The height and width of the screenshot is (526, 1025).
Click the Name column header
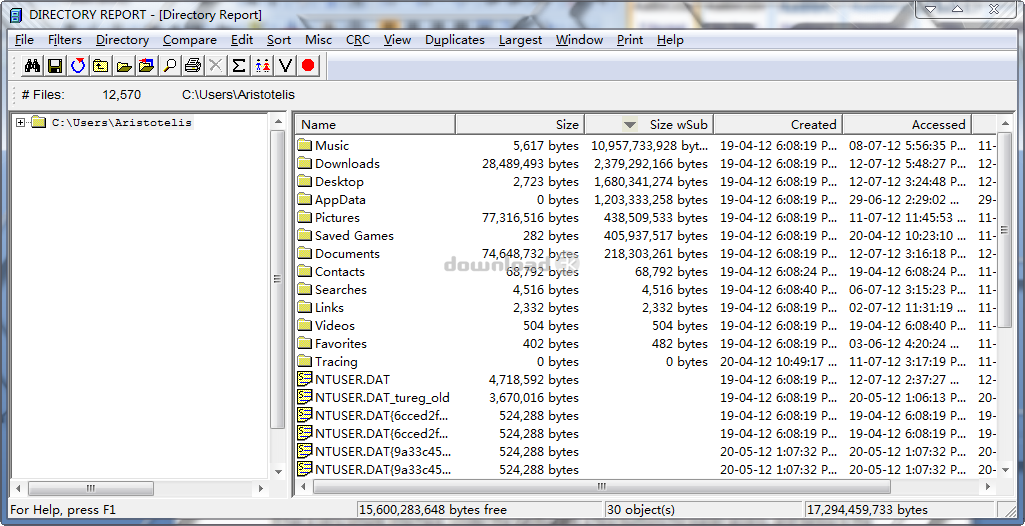pos(375,125)
